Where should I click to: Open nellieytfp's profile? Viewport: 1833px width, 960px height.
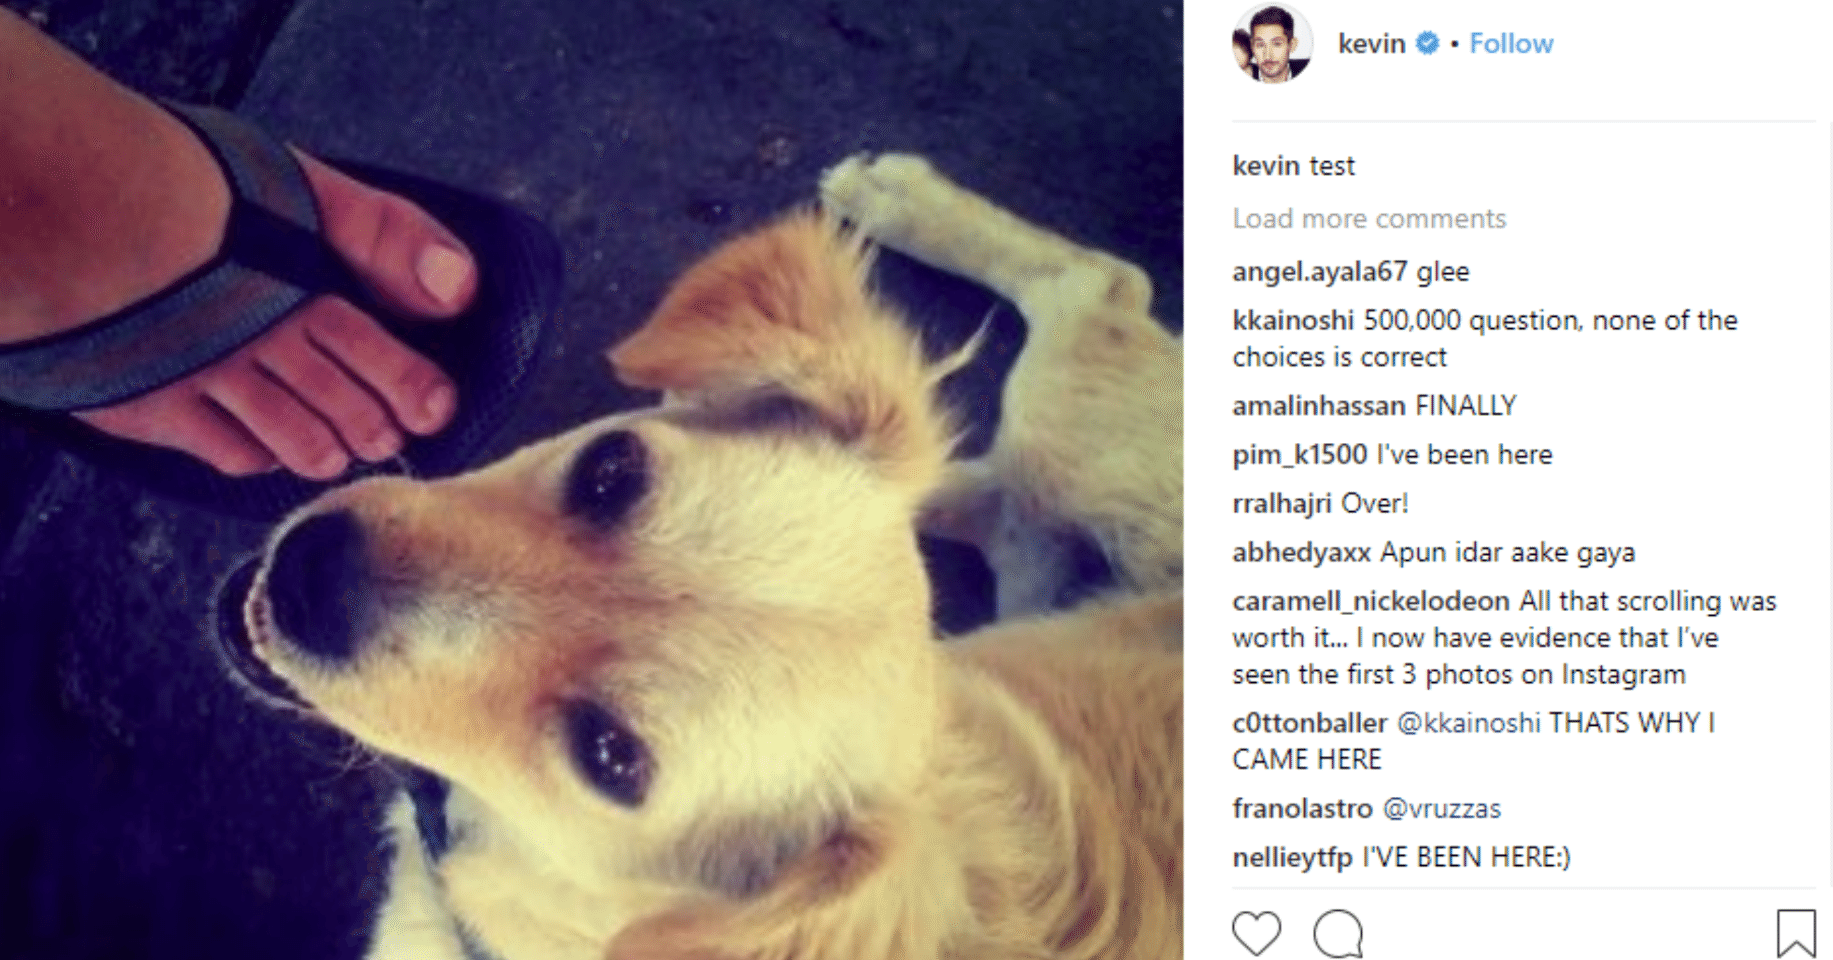pyautogui.click(x=1292, y=857)
